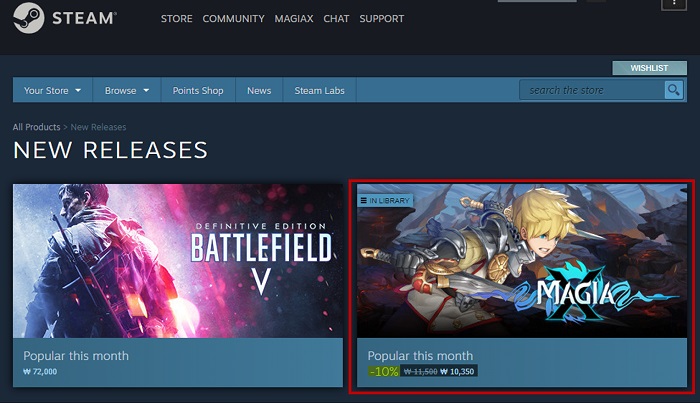Select the Steam Labs tab
The height and width of the screenshot is (403, 700).
pyautogui.click(x=319, y=90)
